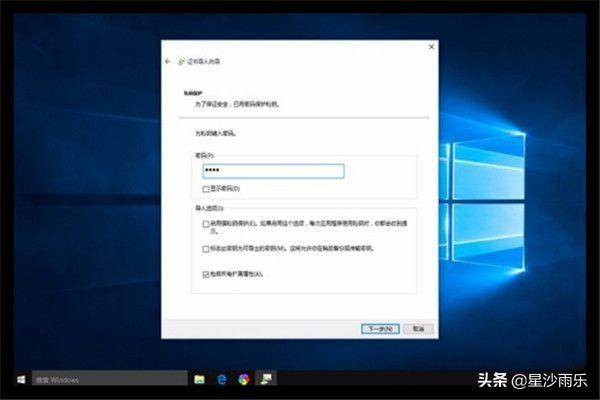Click the Cancel button
This screenshot has width=600, height=400.
pyautogui.click(x=418, y=329)
